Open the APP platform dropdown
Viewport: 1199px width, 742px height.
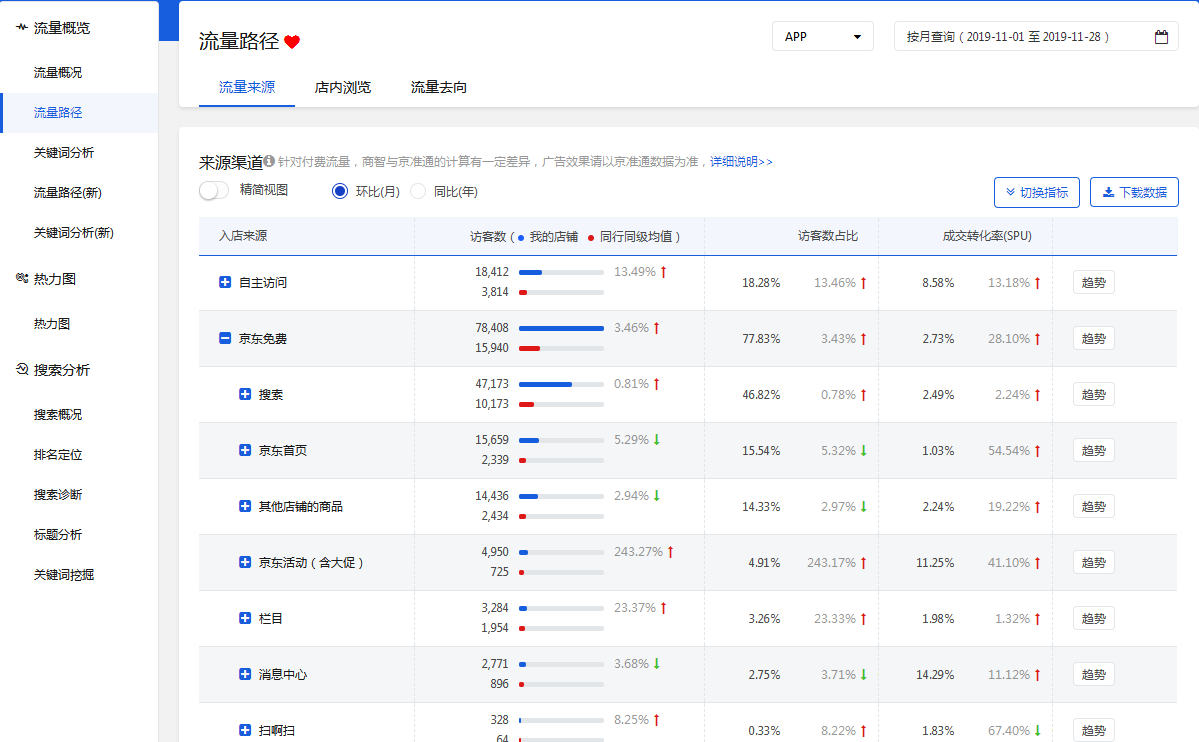pyautogui.click(x=822, y=37)
